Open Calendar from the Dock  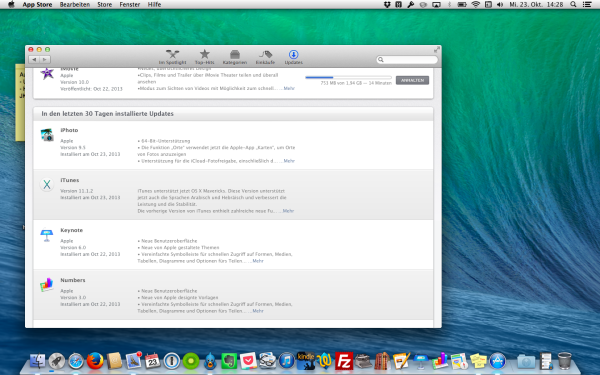152,361
